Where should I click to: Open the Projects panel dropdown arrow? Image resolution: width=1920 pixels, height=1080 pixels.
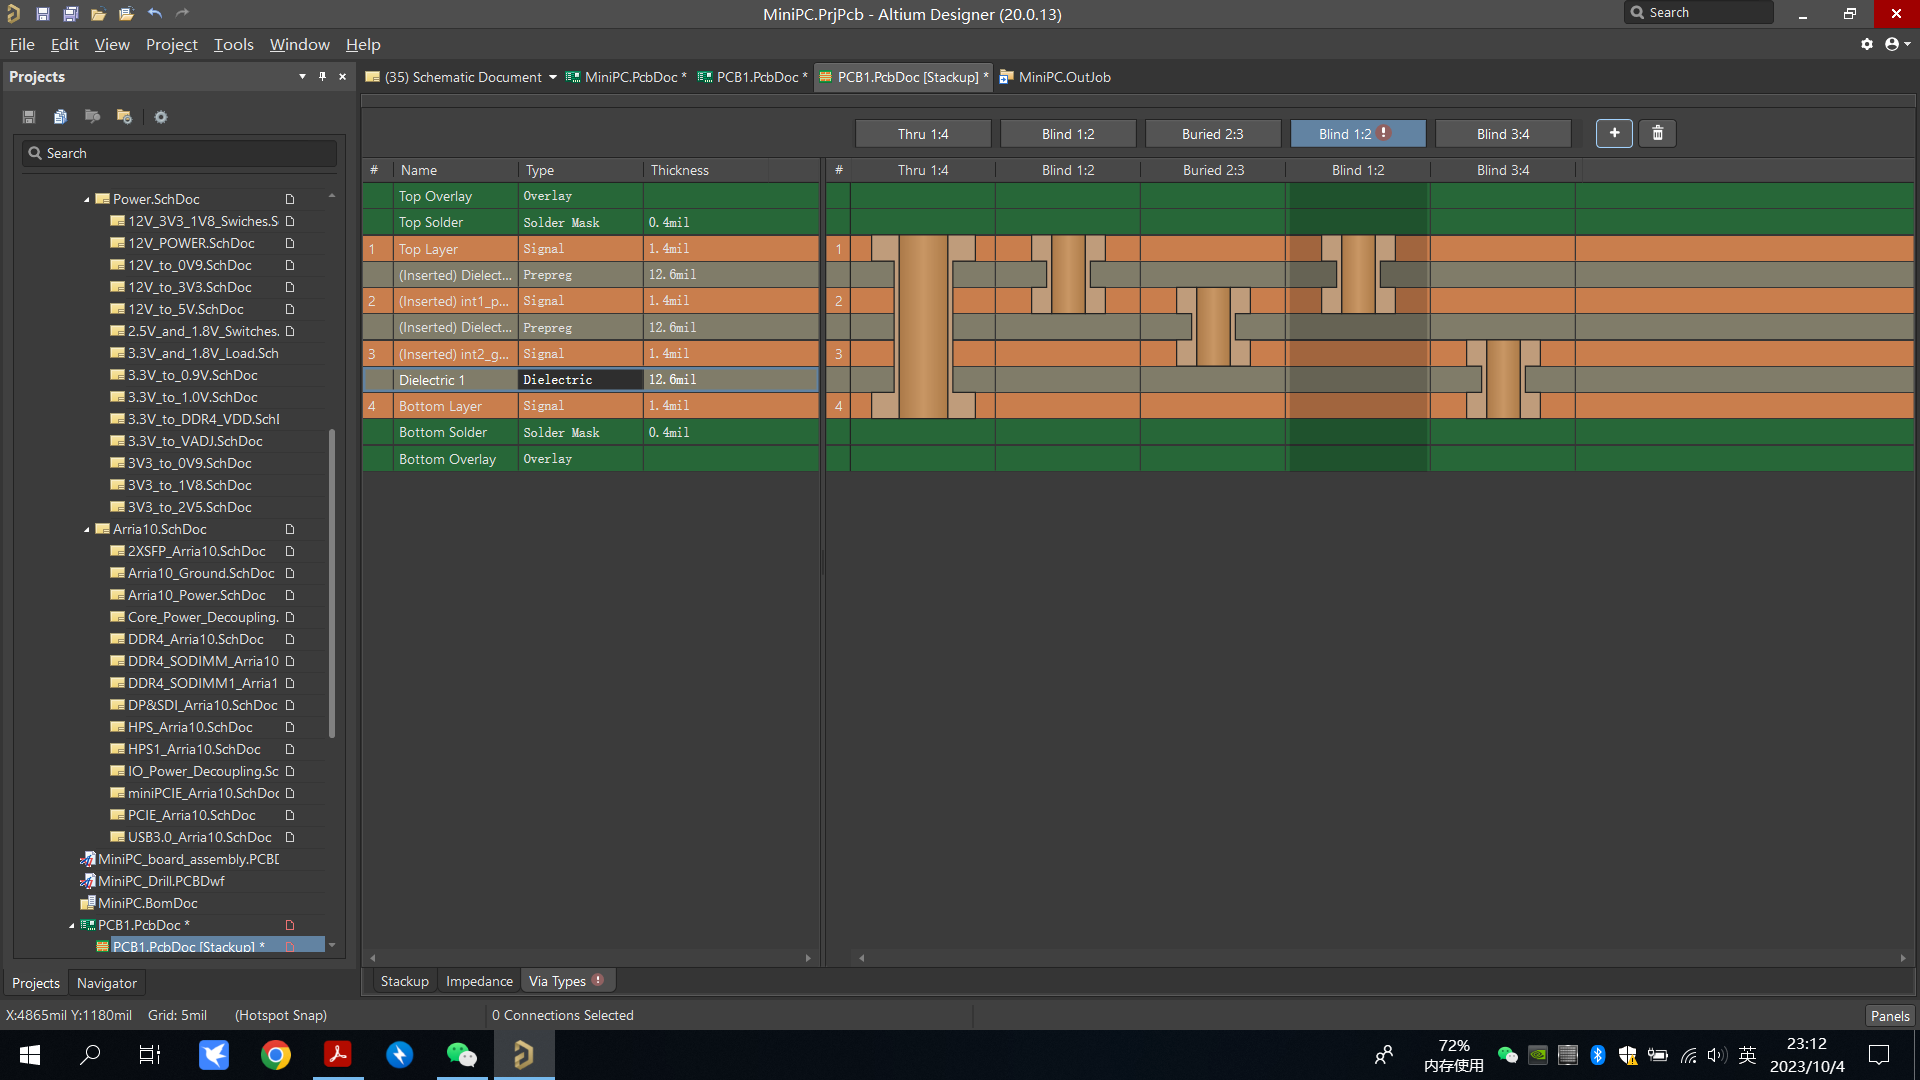302,76
